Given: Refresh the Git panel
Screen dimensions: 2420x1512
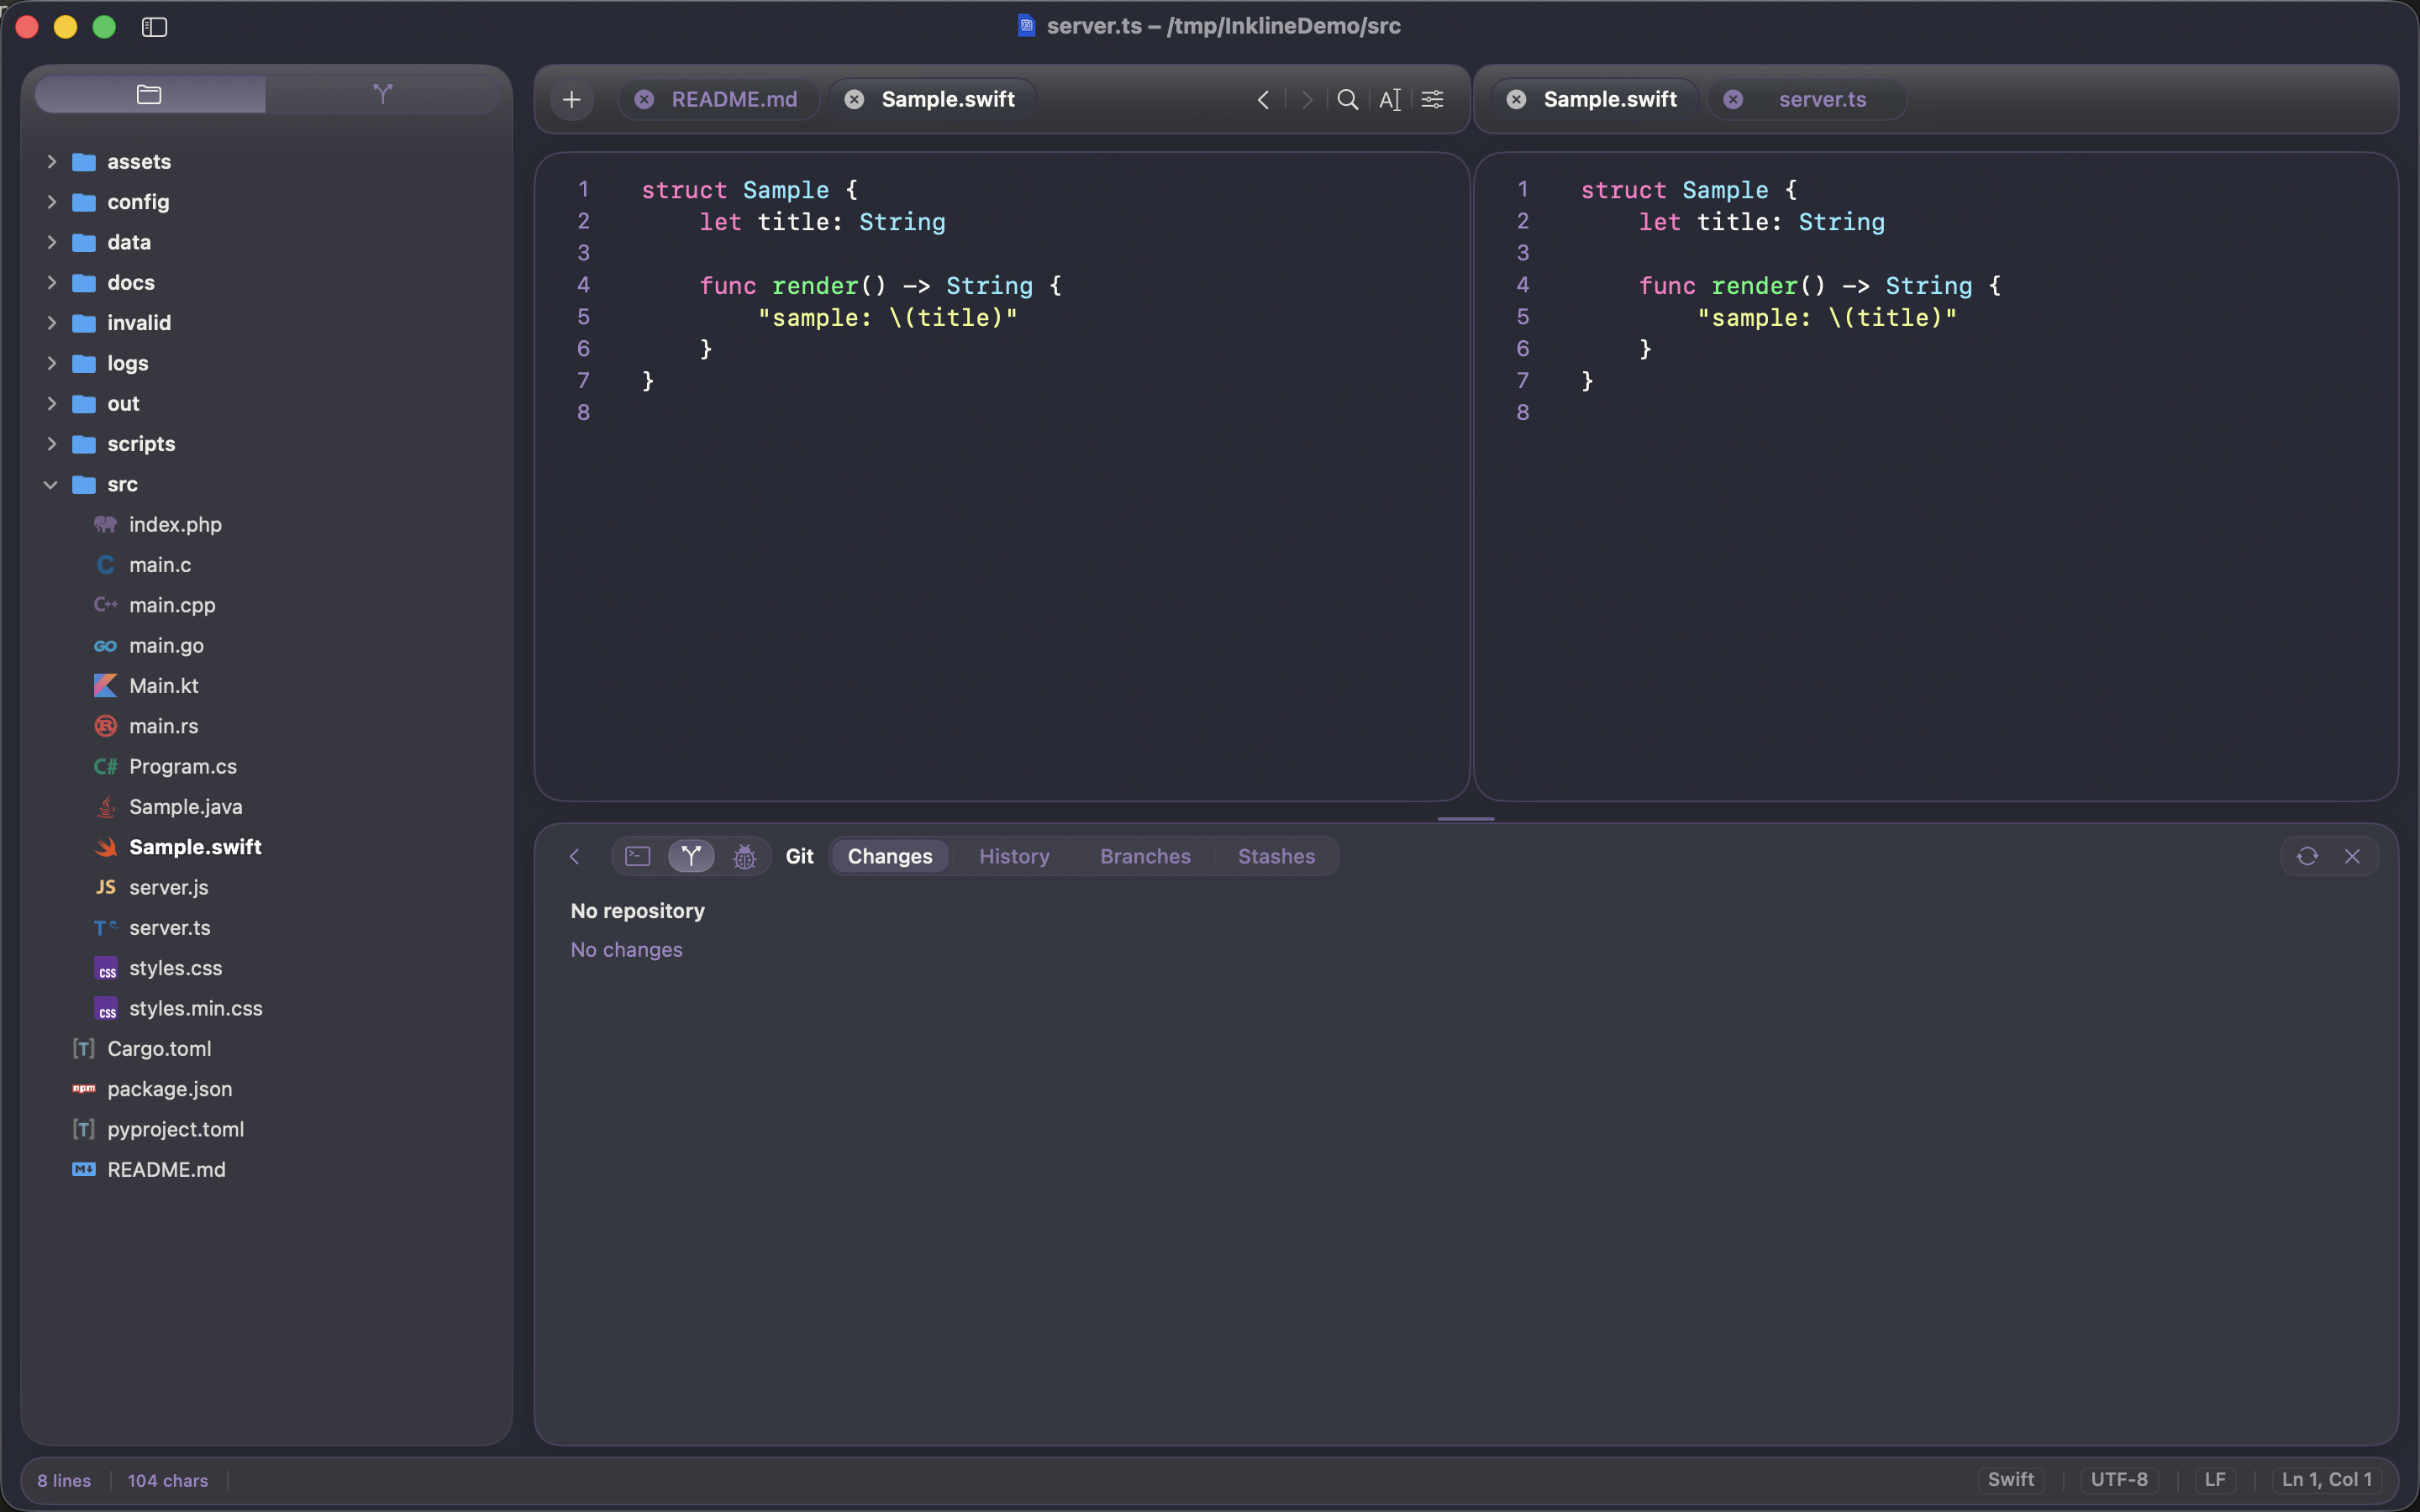Looking at the screenshot, I should [x=2307, y=856].
